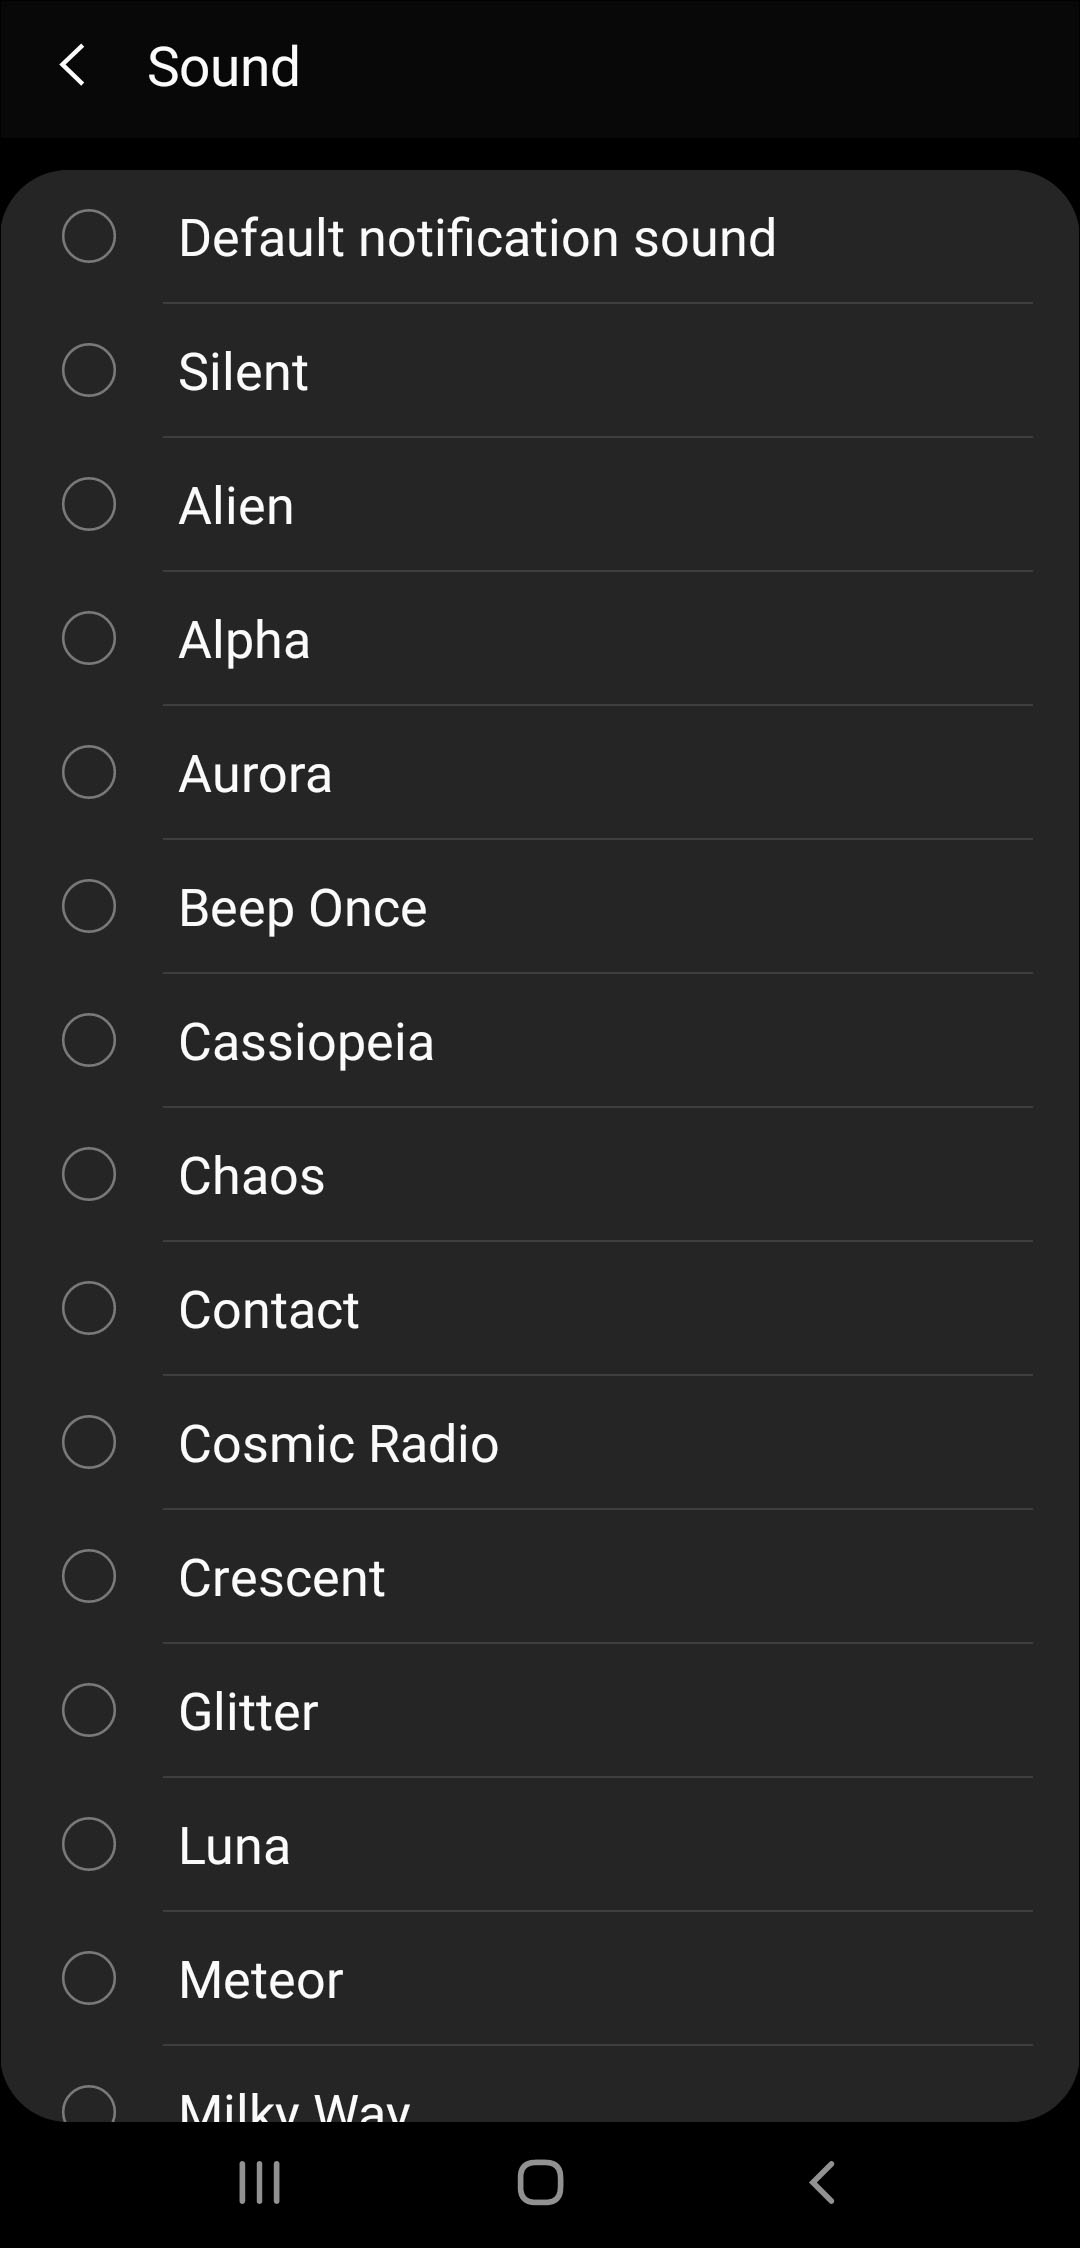Open recent apps from navigation bar
This screenshot has height=2248, width=1080.
259,2182
